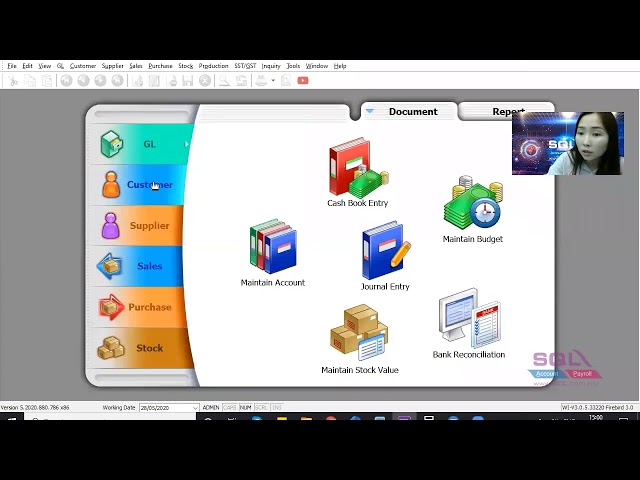
Task: Click the SCRL indicator in status bar
Action: click(261, 407)
